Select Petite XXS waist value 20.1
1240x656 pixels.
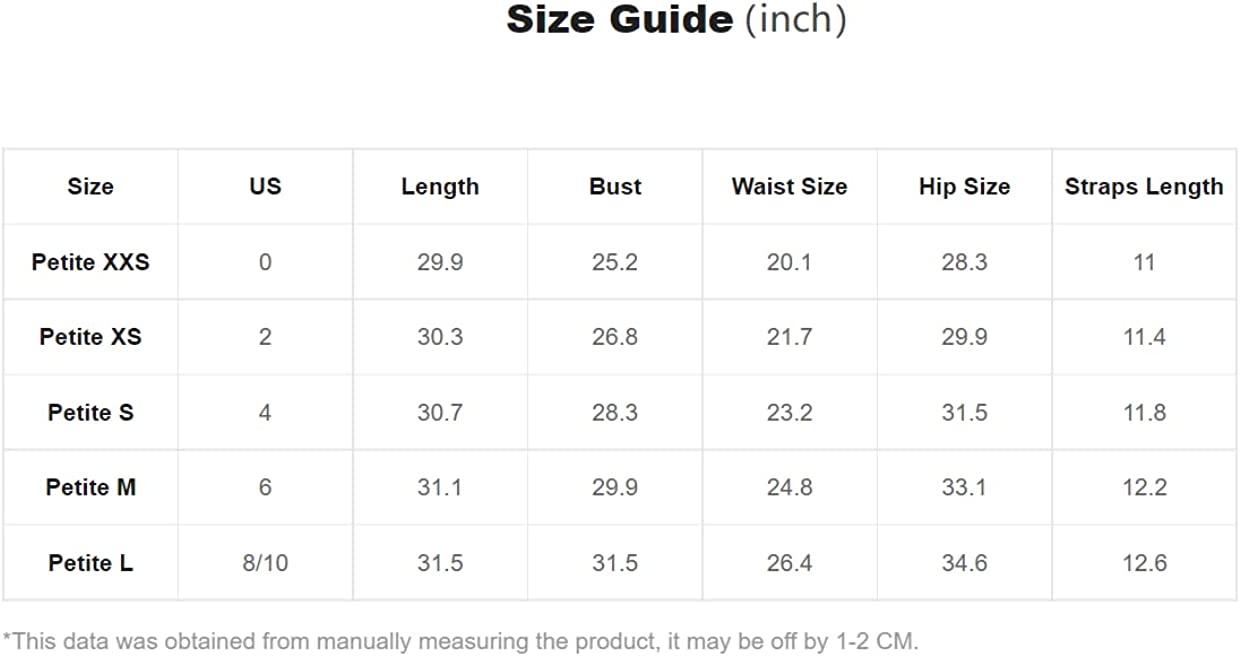(789, 262)
